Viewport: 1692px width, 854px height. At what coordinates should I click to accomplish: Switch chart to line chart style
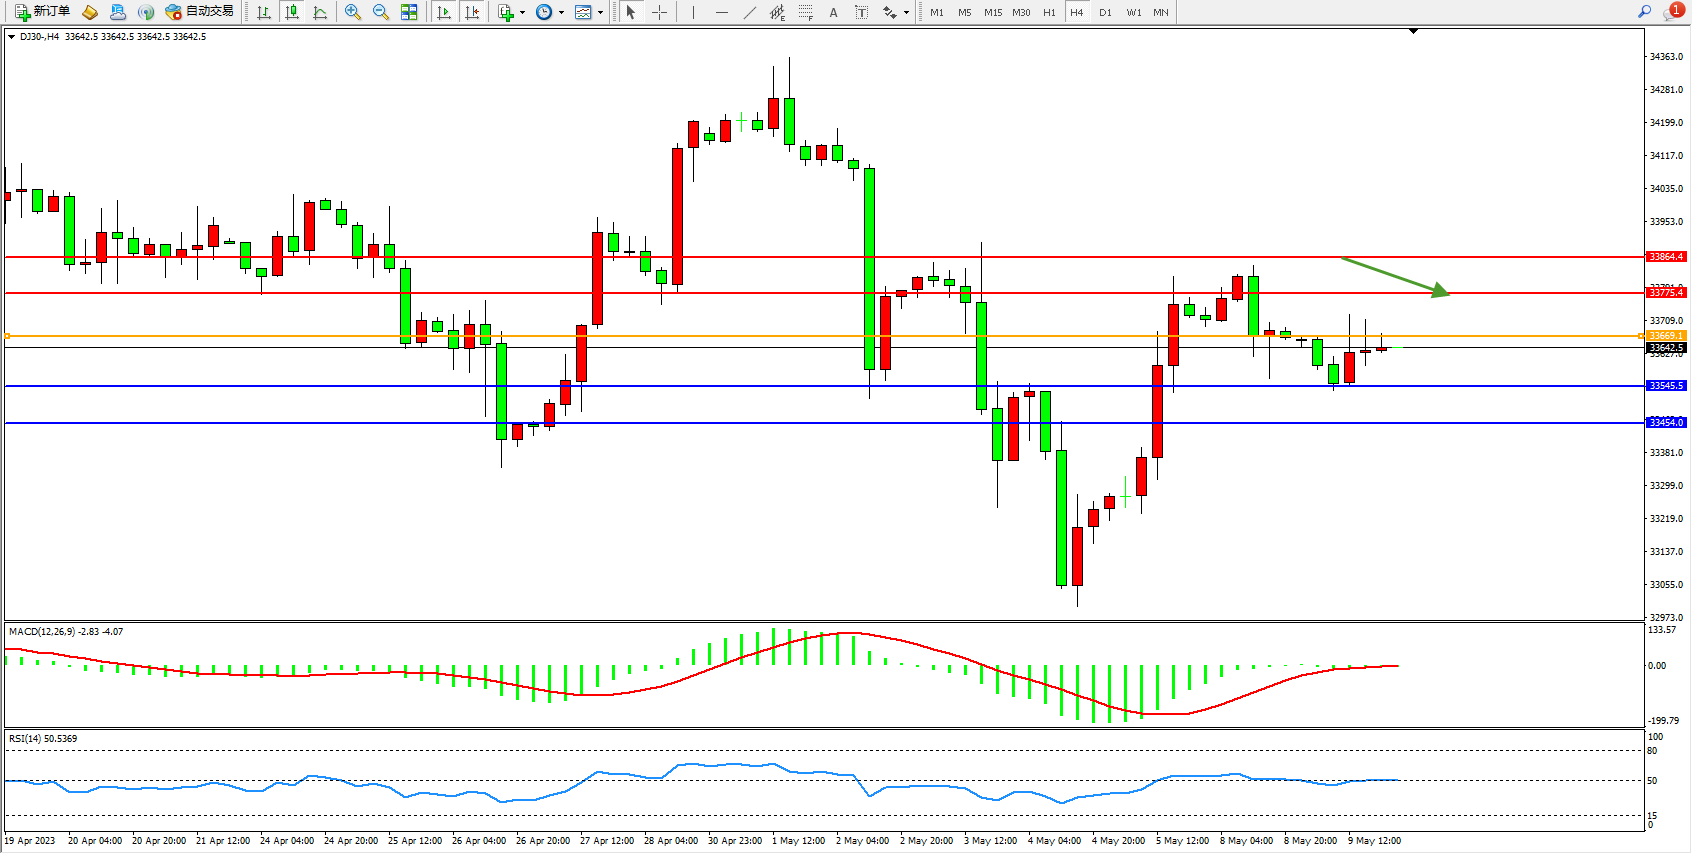point(320,12)
